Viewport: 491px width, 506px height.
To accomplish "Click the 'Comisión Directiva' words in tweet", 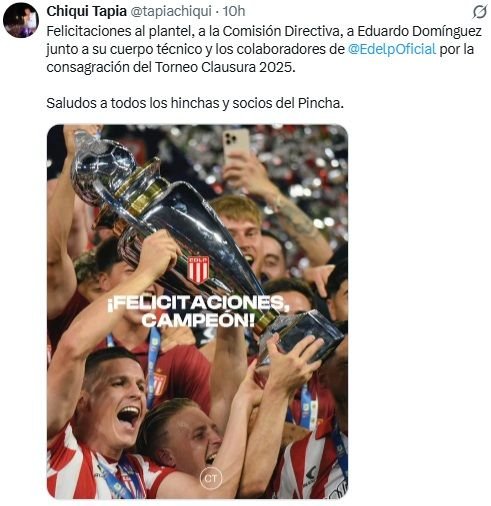I will click(x=281, y=31).
